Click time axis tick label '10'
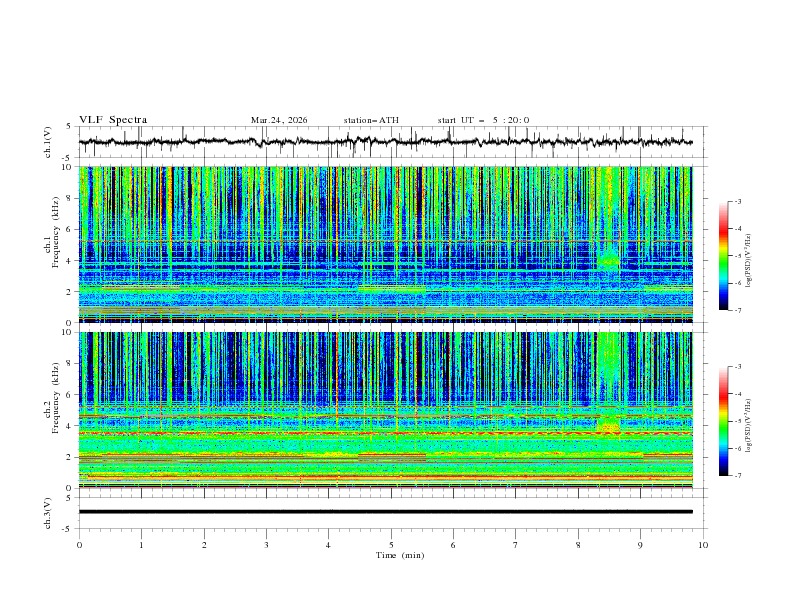This screenshot has width=792, height=612. [x=703, y=545]
